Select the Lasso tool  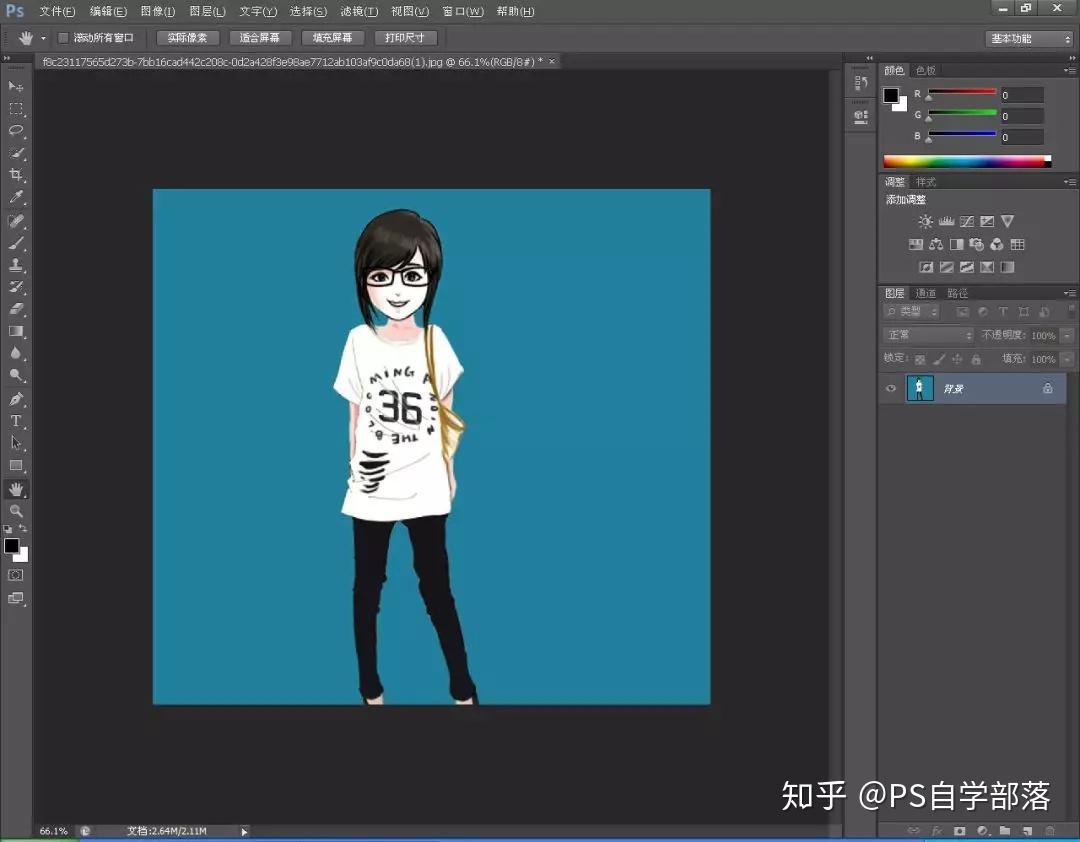pyautogui.click(x=16, y=131)
